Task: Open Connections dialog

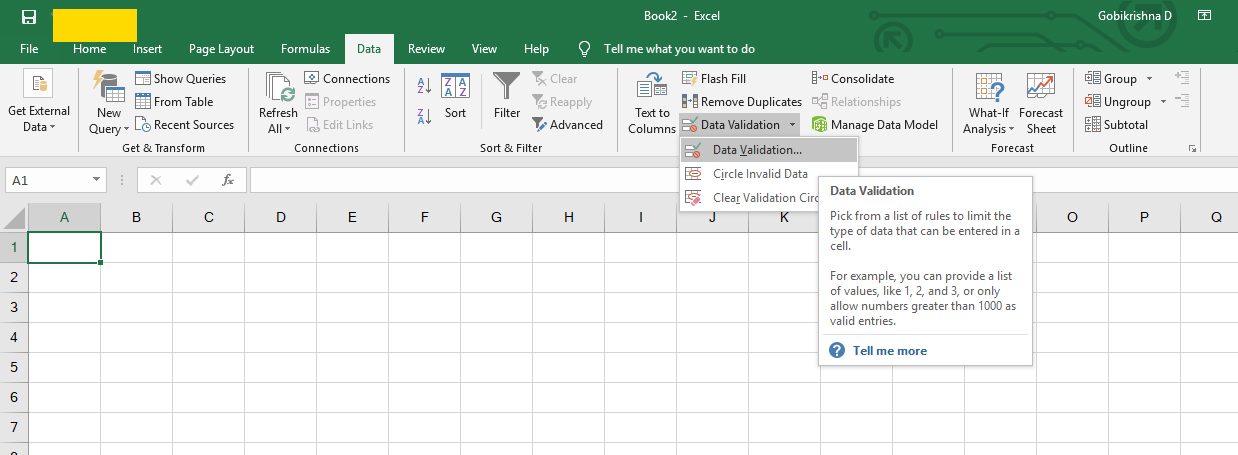Action: click(x=347, y=78)
